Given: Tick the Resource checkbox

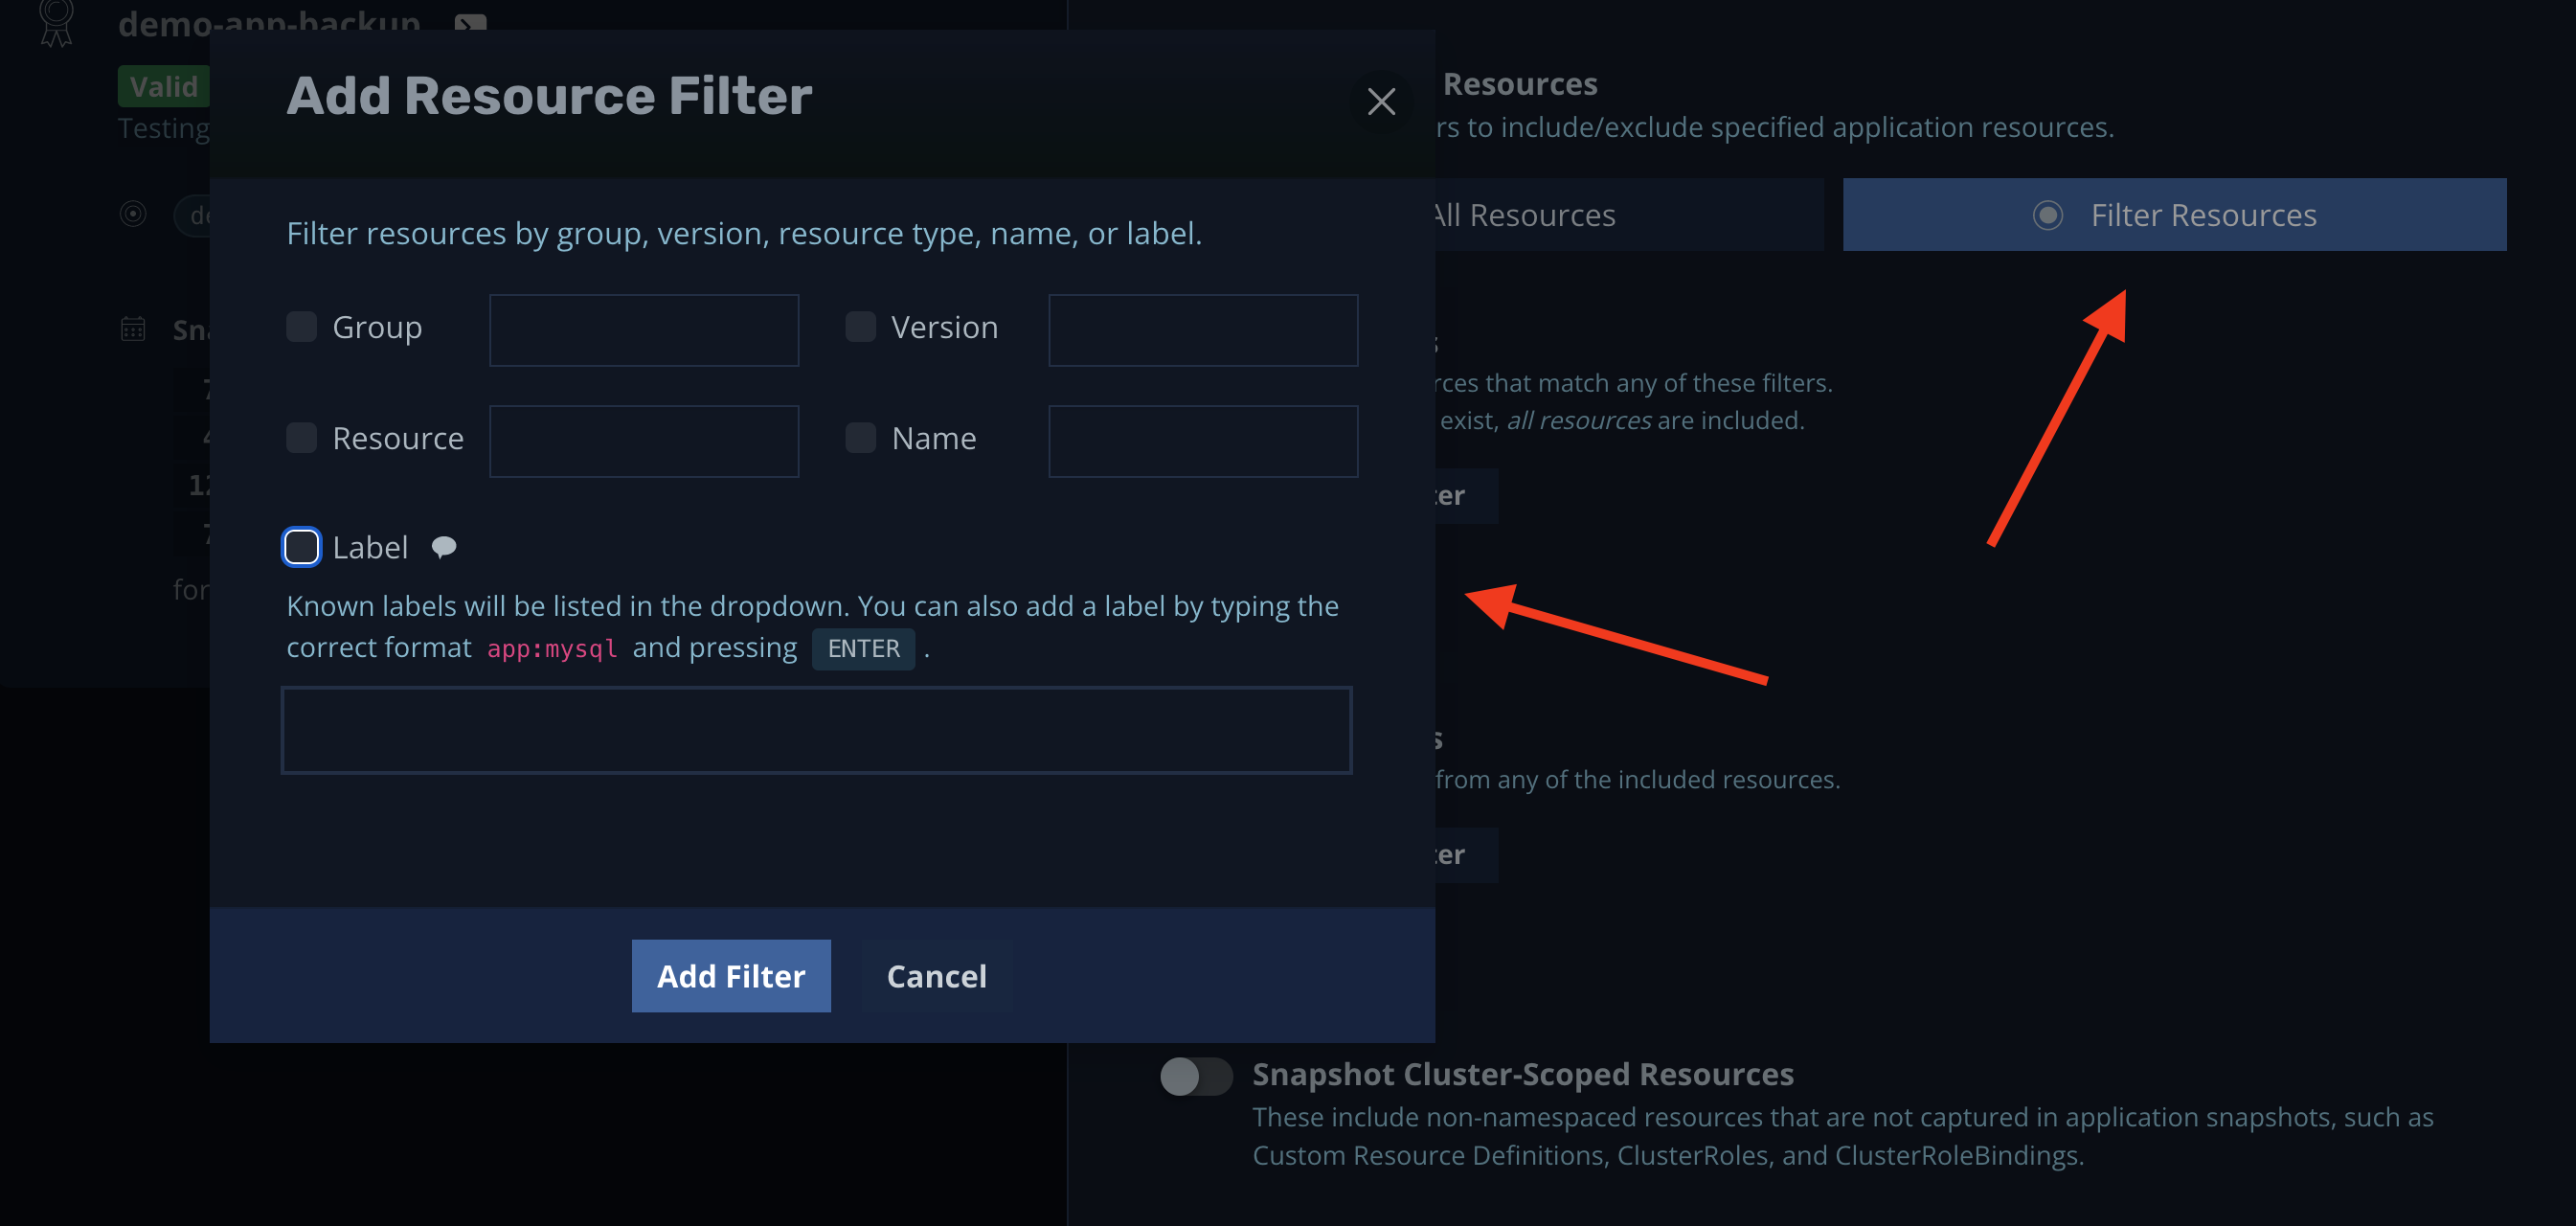Looking at the screenshot, I should click(301, 438).
